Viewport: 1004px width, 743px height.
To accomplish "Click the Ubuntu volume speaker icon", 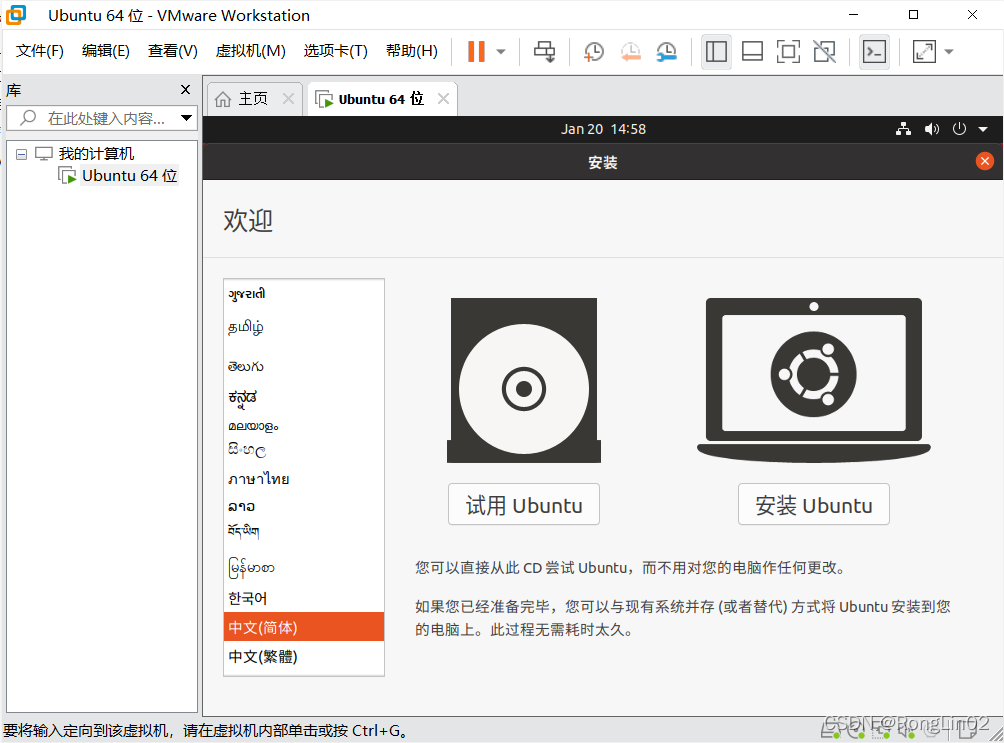I will pos(932,129).
